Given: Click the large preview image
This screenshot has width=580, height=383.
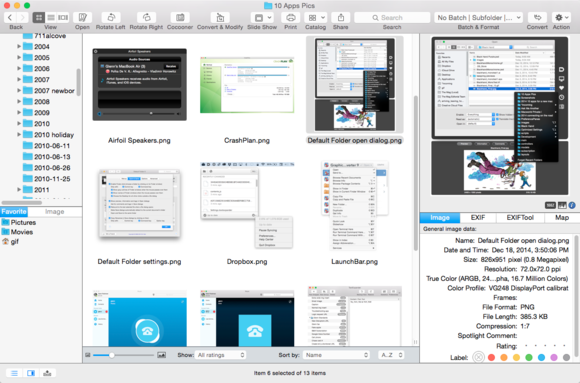Looking at the screenshot, I should (x=500, y=116).
